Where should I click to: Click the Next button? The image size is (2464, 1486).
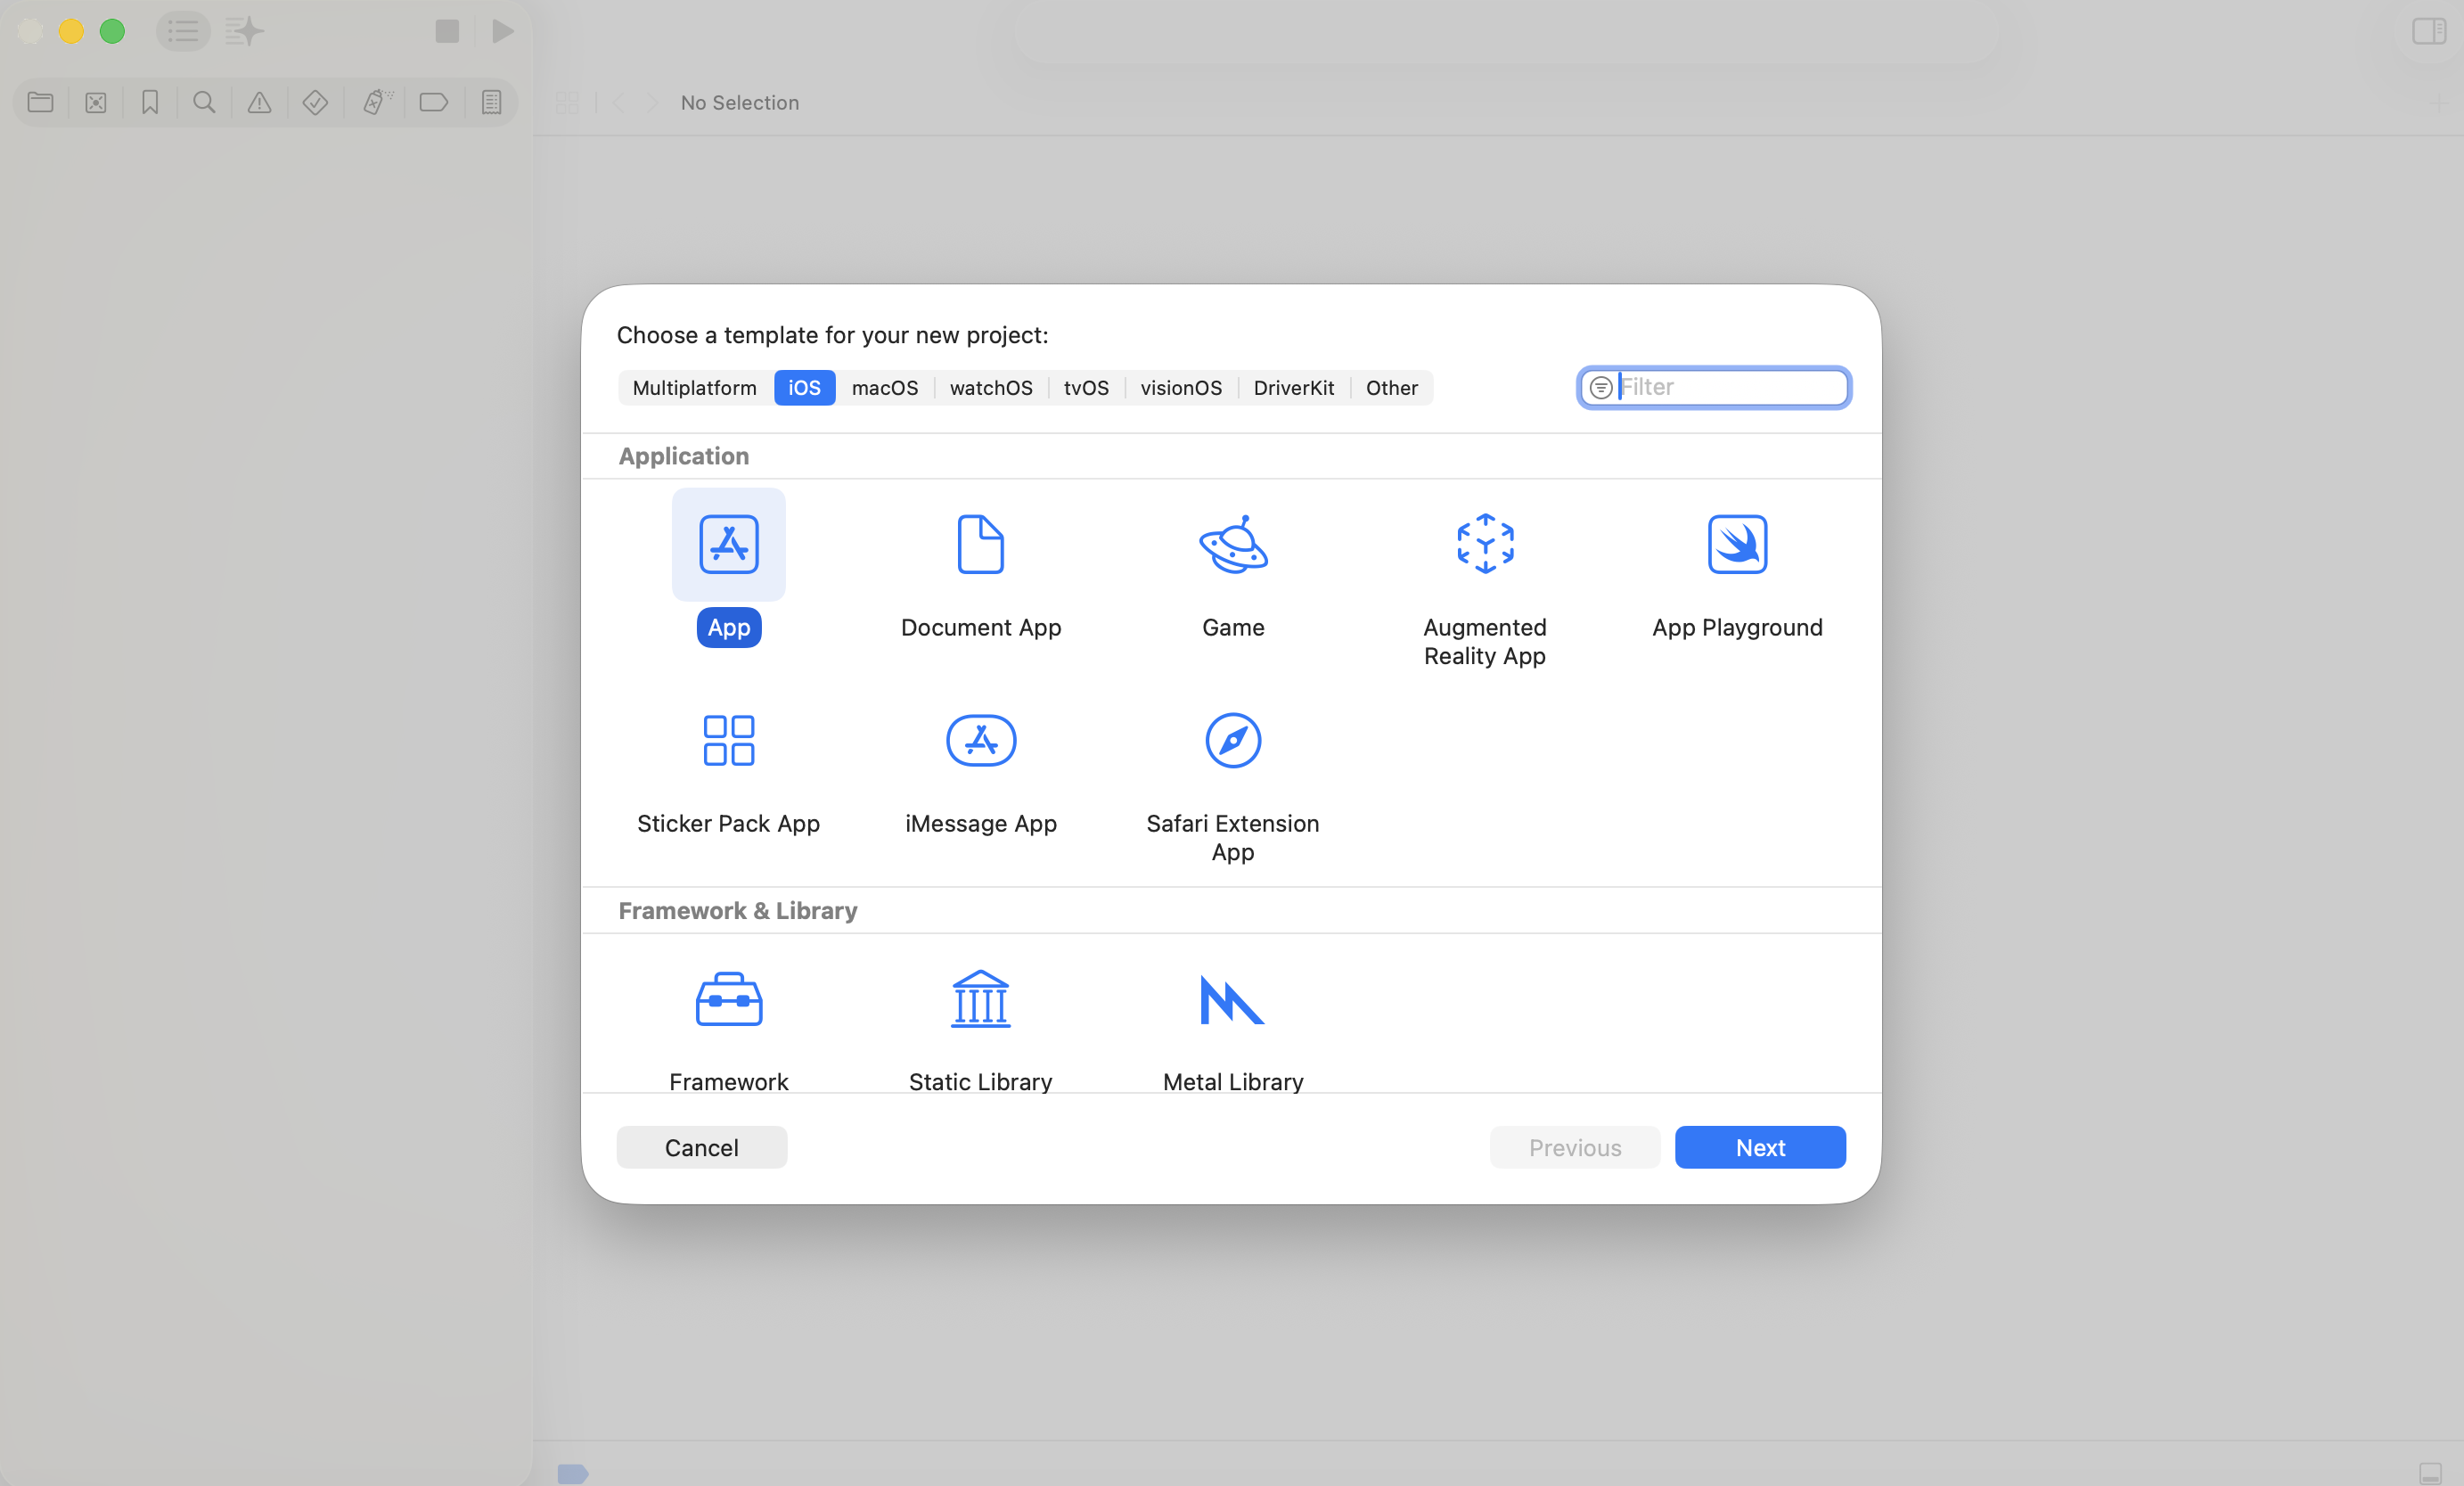1759,1147
